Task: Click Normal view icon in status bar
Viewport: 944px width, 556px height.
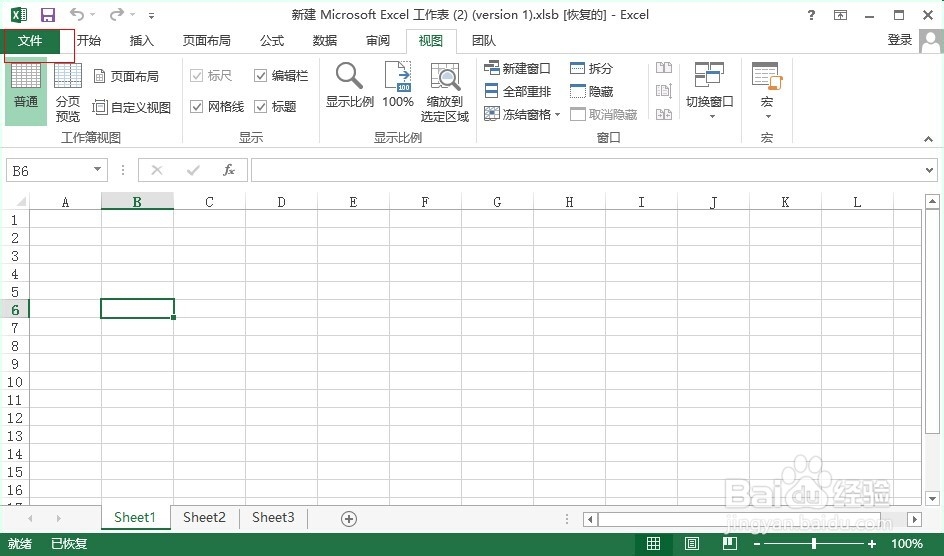Action: click(x=653, y=544)
